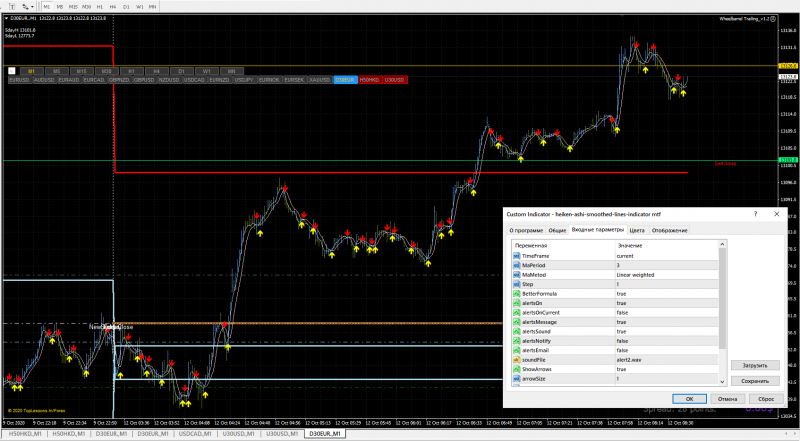Click the alertsNotify boolean icon

(x=516, y=341)
